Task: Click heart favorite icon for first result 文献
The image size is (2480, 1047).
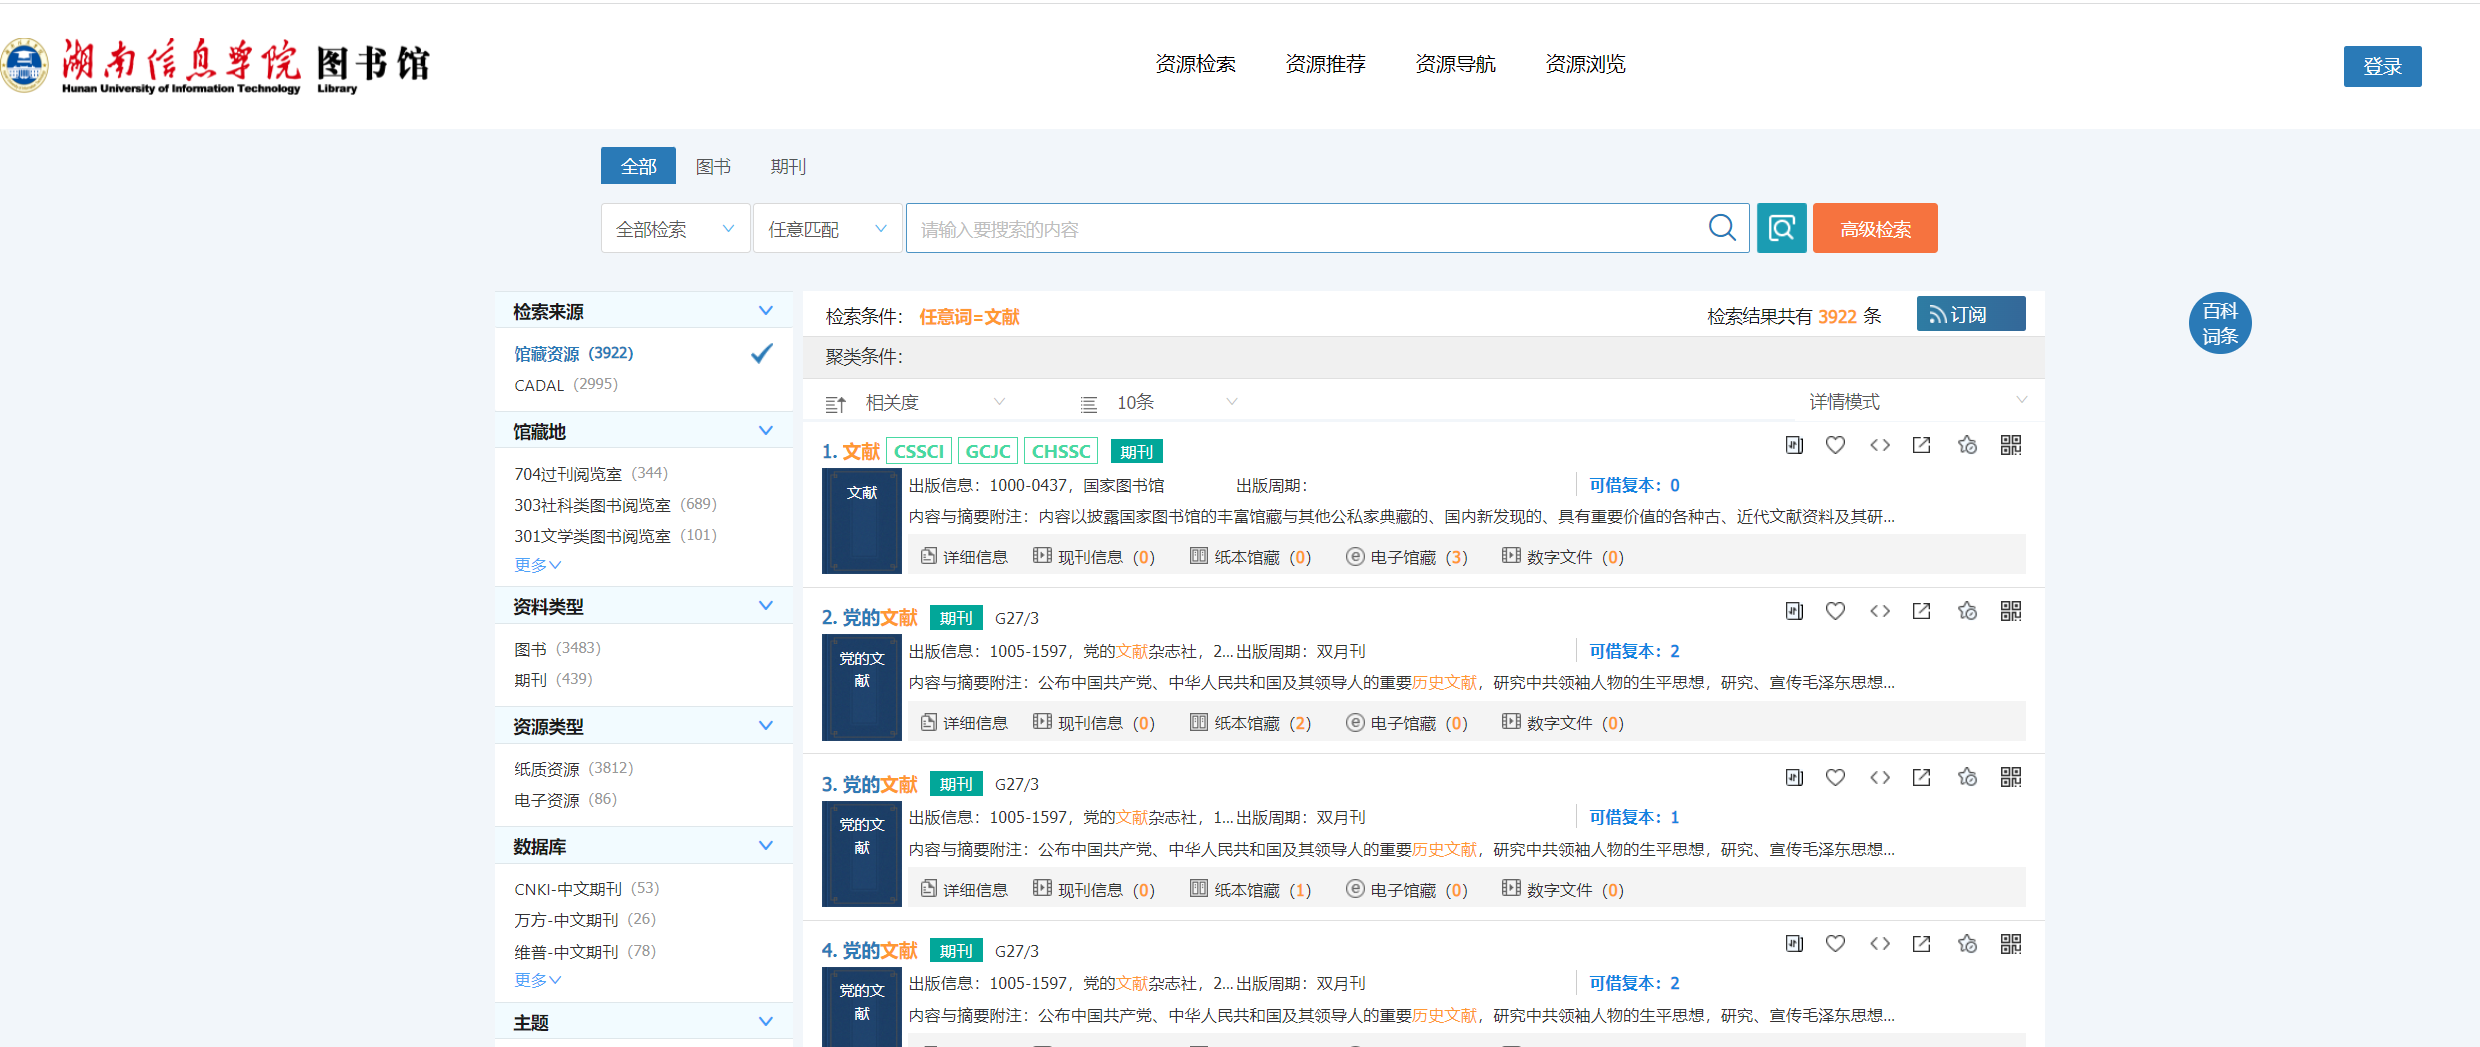Action: 1835,445
